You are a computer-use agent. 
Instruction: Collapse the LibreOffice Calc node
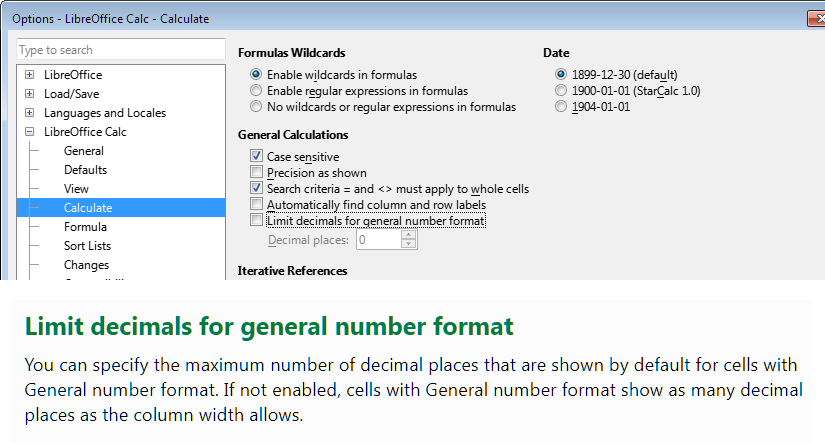29,132
